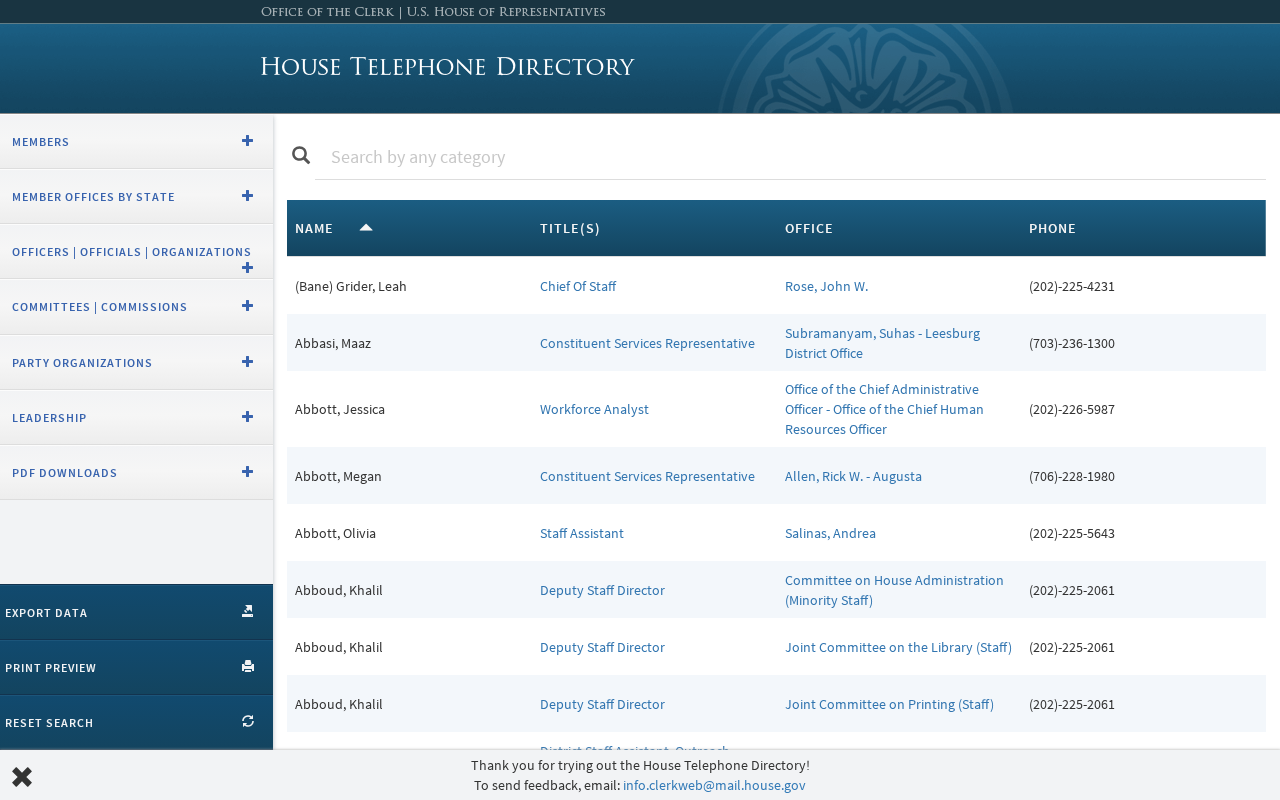Open the Staff Assistant title link

[x=582, y=533]
